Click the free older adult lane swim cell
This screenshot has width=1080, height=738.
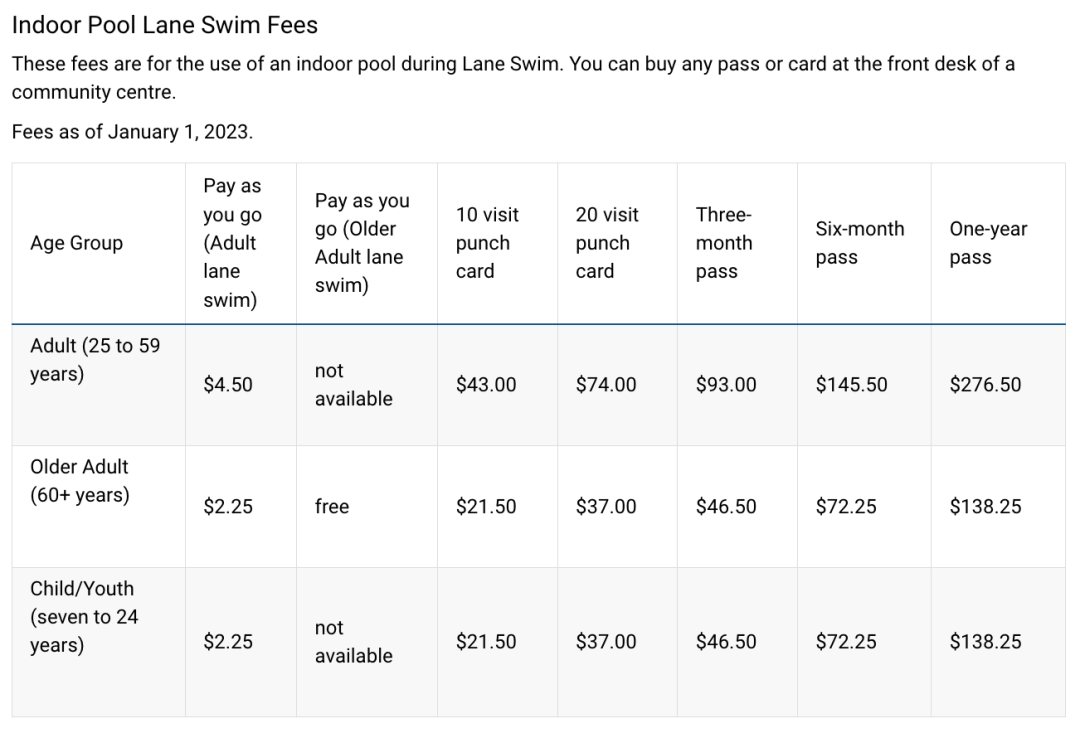pyautogui.click(x=332, y=507)
